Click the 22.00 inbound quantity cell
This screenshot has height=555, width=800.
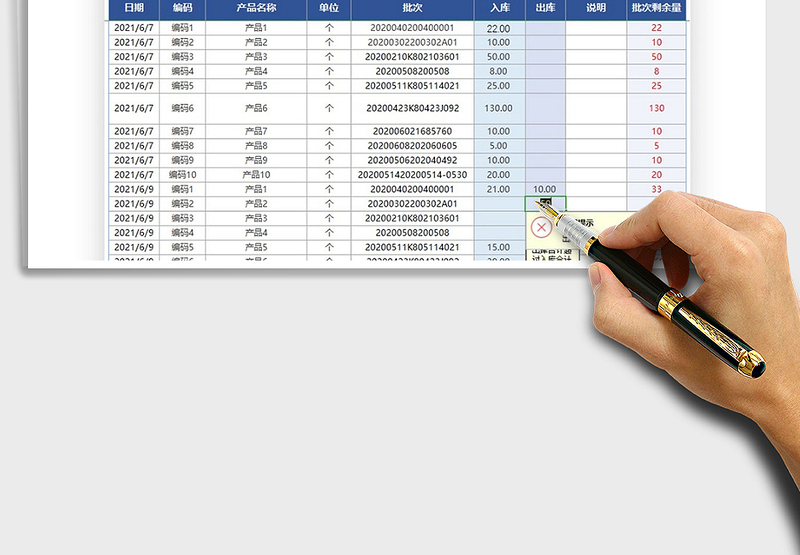point(498,28)
